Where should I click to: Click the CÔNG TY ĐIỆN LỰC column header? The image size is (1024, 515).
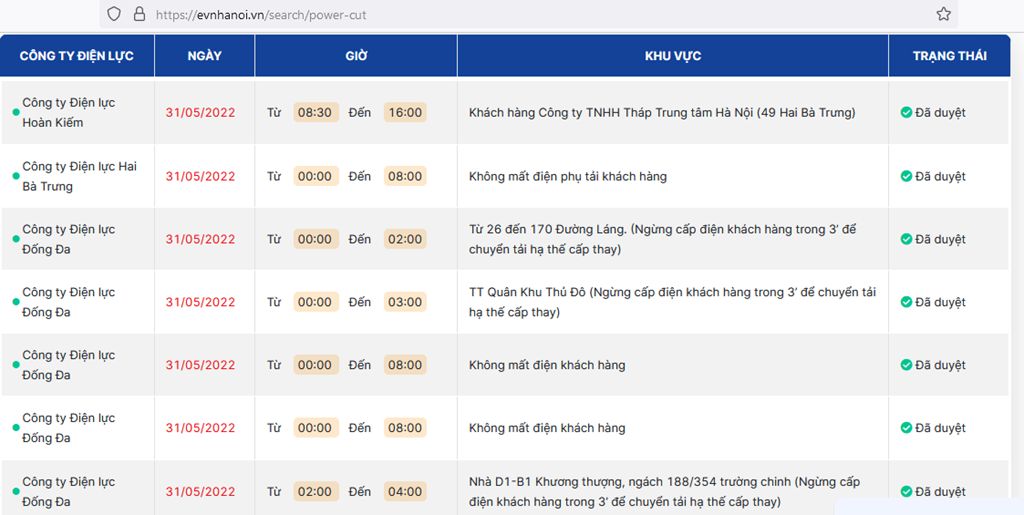point(77,55)
